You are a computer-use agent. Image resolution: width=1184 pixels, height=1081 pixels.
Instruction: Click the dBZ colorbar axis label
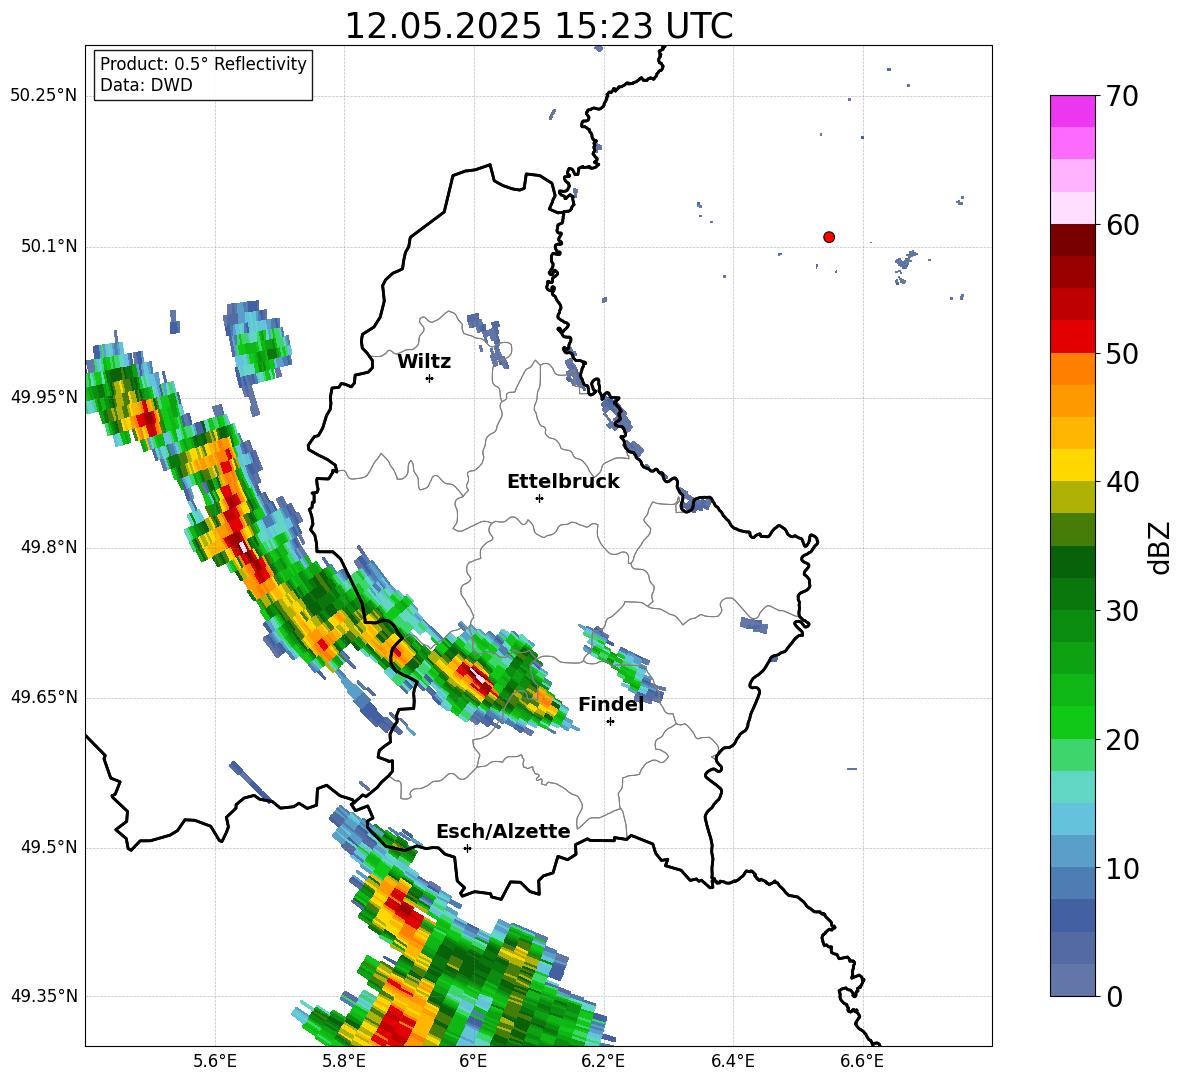tap(1161, 547)
